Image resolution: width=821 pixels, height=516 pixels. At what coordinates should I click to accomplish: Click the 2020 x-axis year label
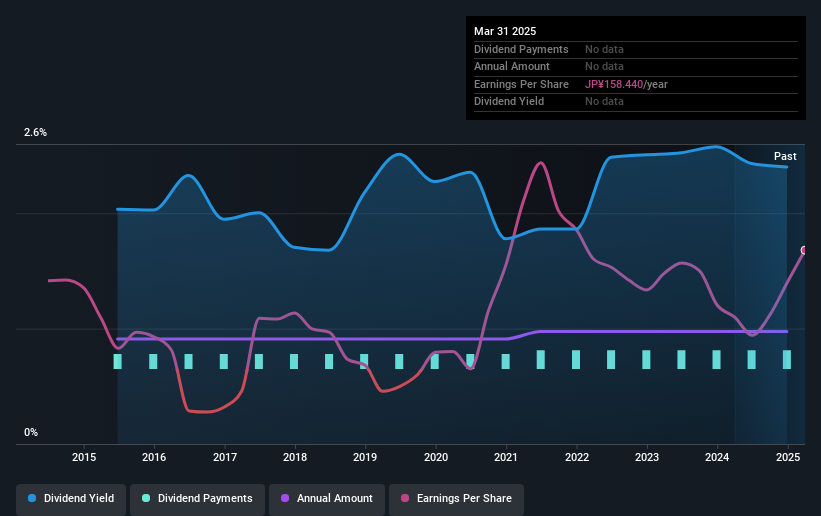pos(436,457)
